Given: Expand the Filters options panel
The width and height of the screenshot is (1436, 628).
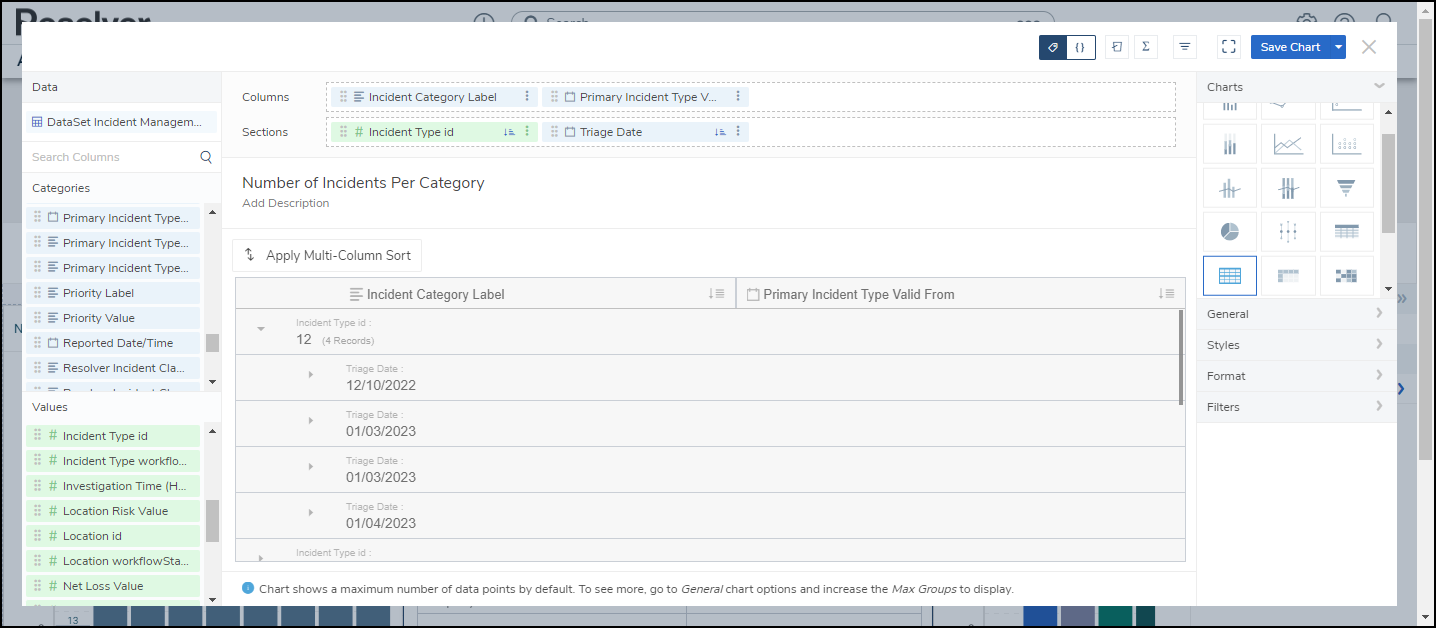Looking at the screenshot, I should (1296, 407).
